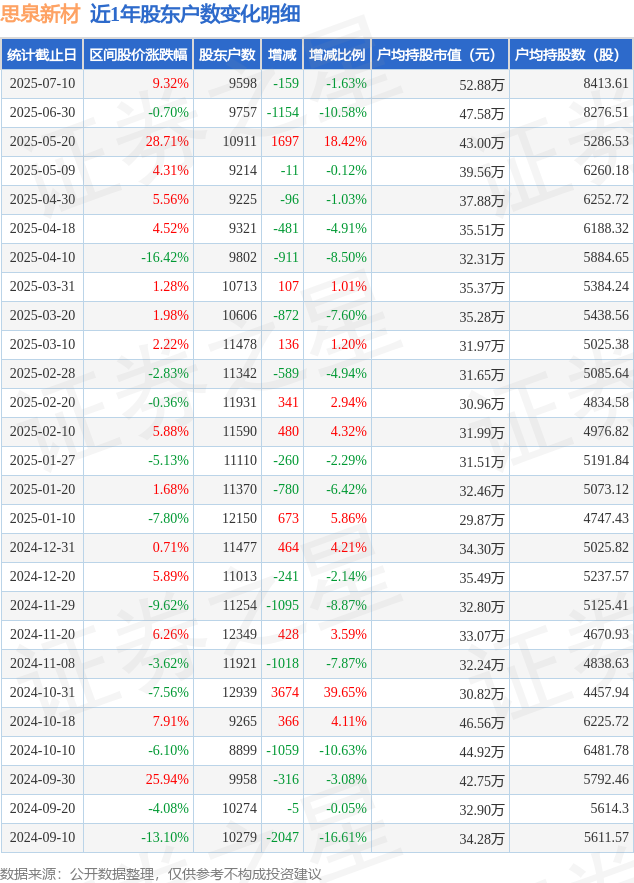This screenshot has height=883, width=634.
Task: Click the 统计截止日 column header
Action: [x=42, y=55]
